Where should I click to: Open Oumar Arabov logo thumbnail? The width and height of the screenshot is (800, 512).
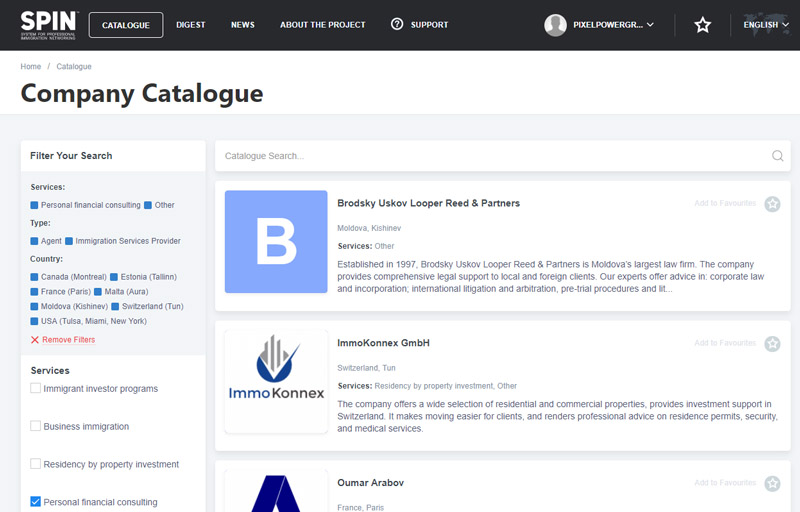click(276, 491)
